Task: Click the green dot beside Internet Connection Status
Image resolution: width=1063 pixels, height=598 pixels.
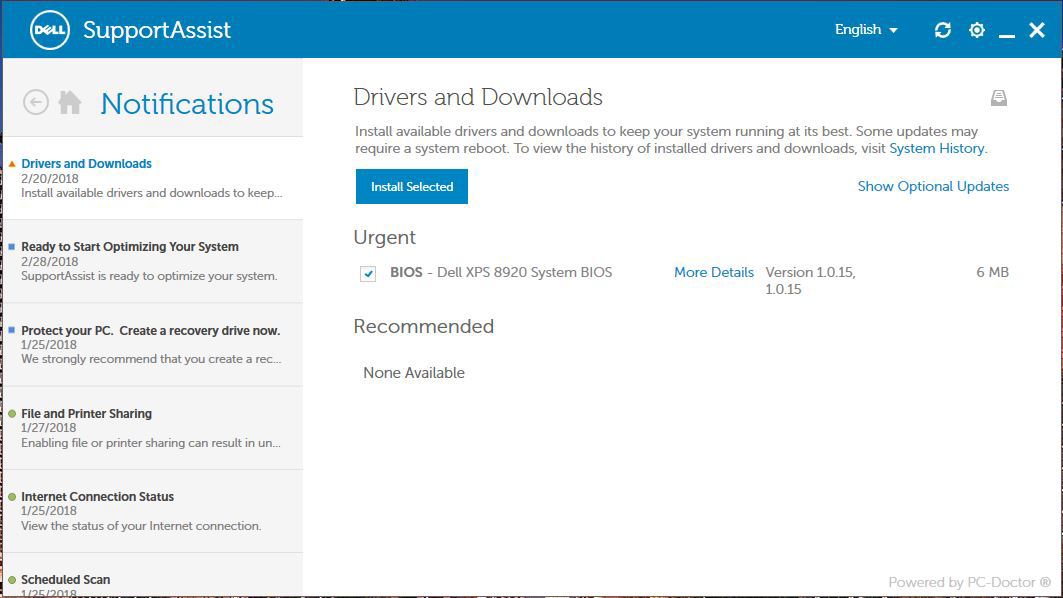Action: (x=12, y=497)
